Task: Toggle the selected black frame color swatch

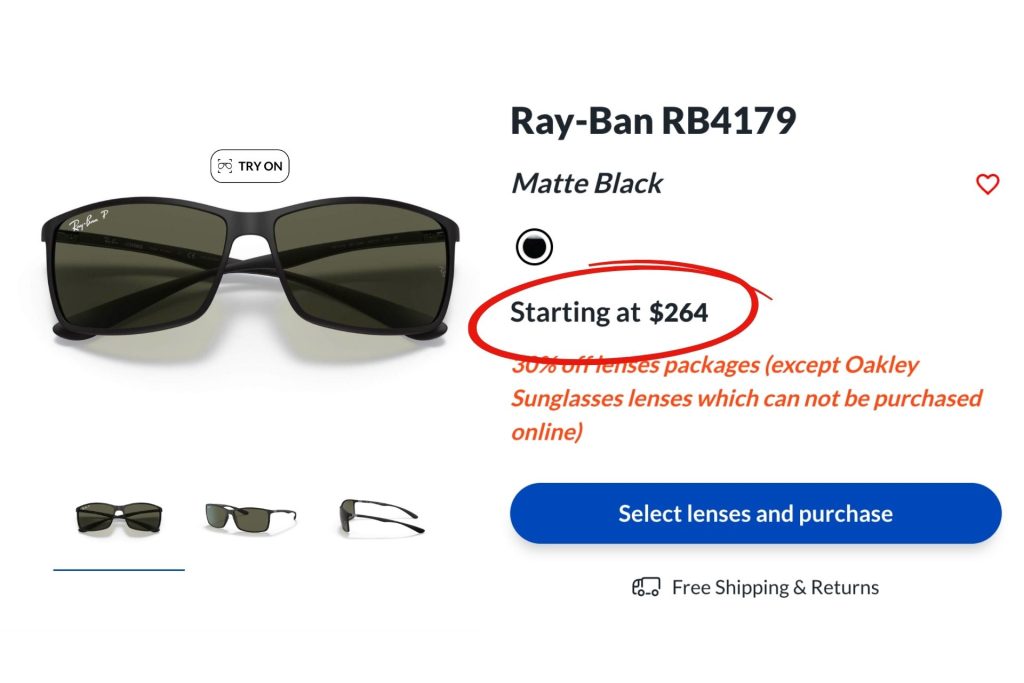Action: pyautogui.click(x=534, y=245)
